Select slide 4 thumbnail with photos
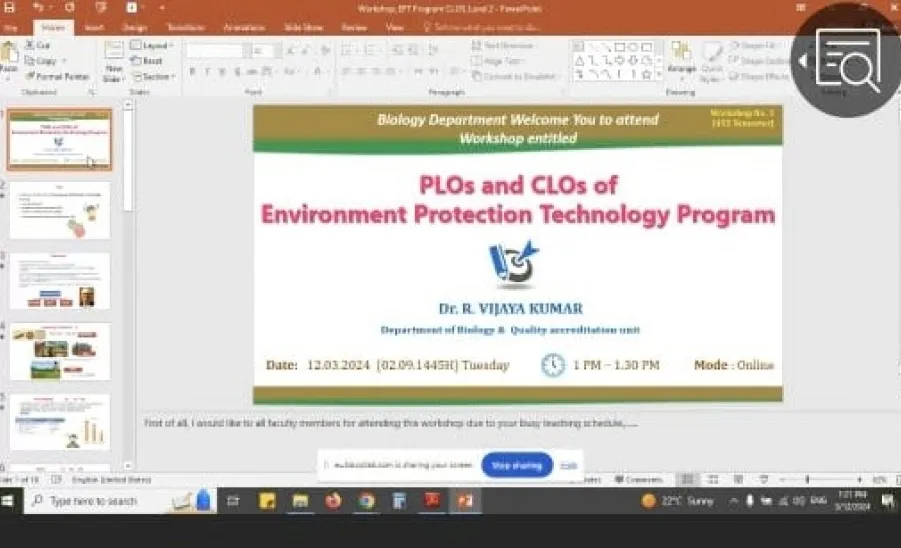This screenshot has width=901, height=548. click(x=59, y=352)
